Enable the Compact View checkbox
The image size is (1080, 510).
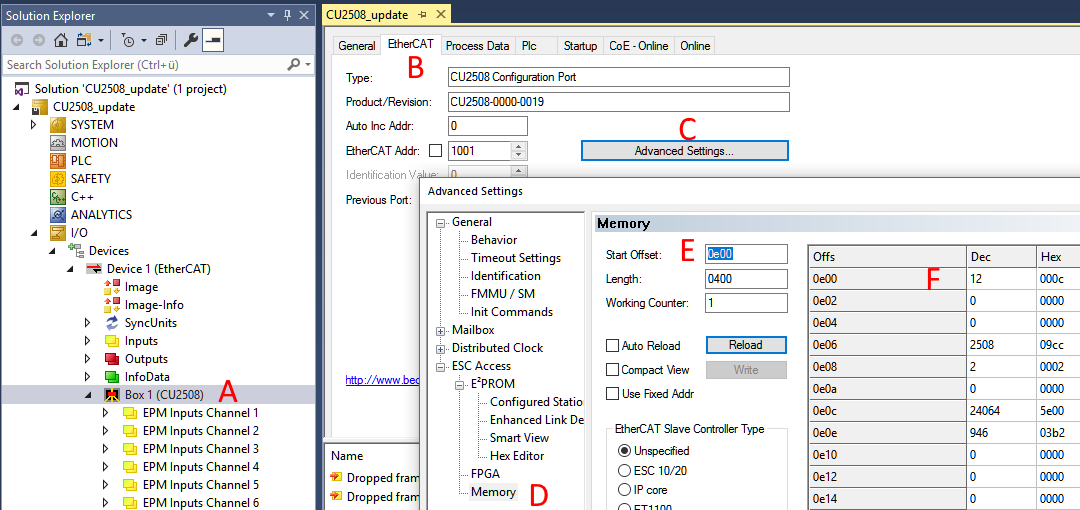(x=612, y=370)
